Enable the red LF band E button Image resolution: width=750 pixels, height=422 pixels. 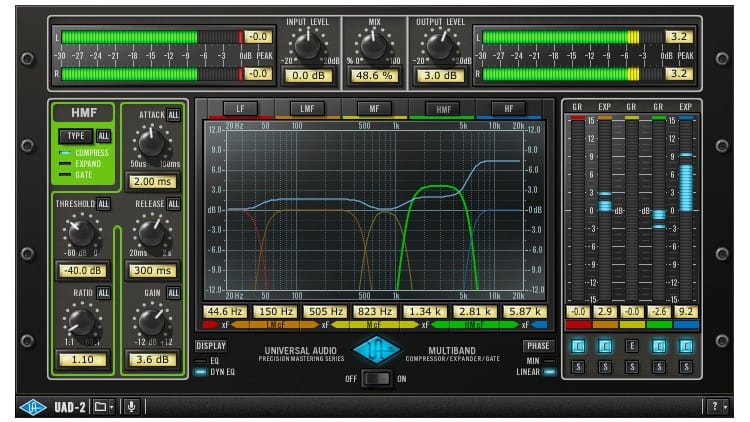coord(578,346)
